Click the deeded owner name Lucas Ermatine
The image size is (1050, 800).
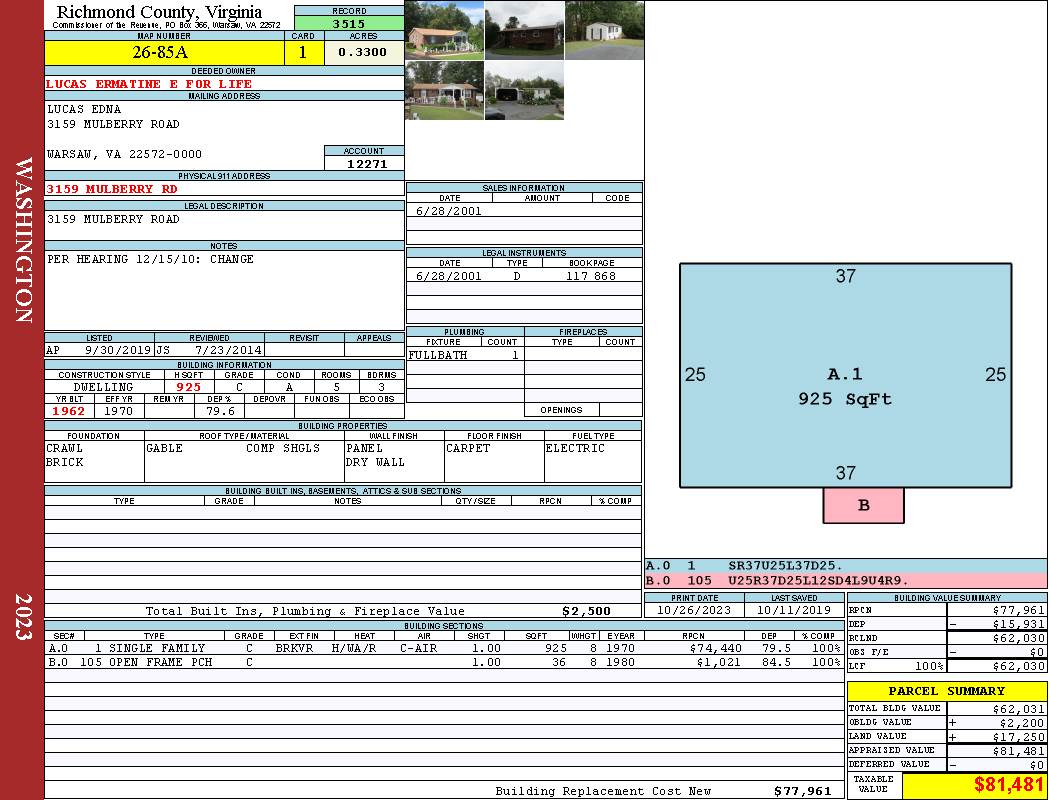[149, 84]
